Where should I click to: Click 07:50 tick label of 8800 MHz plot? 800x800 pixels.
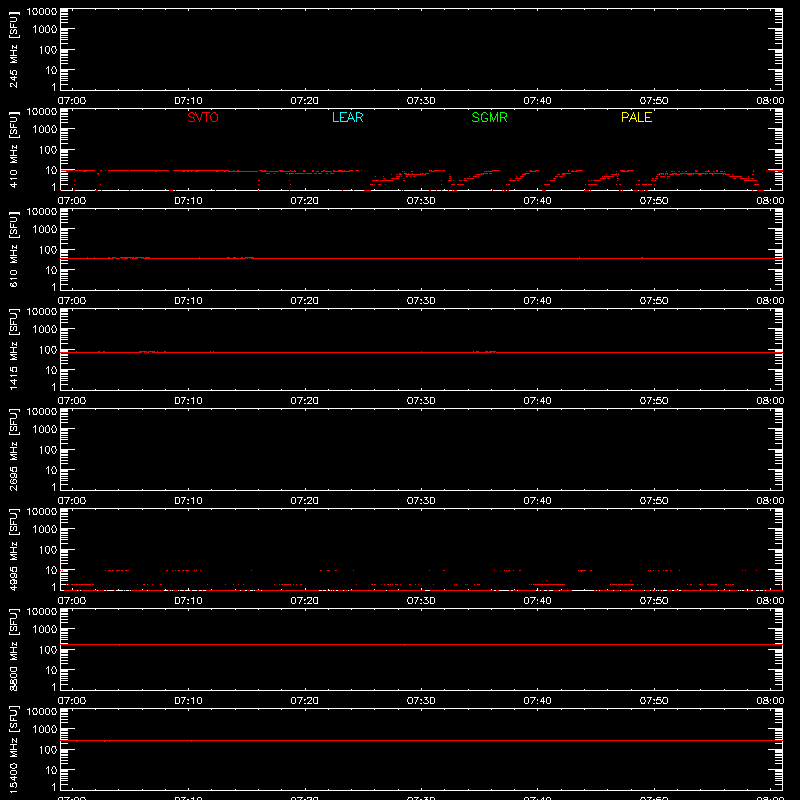[x=654, y=701]
